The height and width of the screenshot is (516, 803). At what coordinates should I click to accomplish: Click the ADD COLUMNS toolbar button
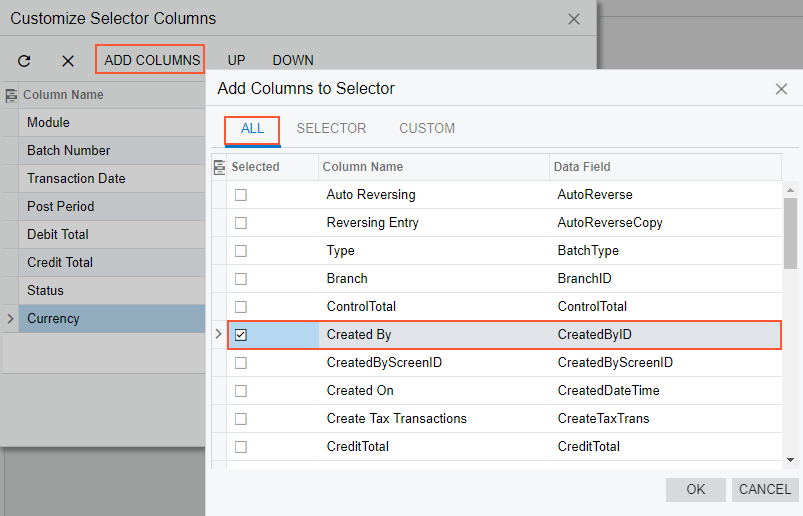[x=151, y=60]
